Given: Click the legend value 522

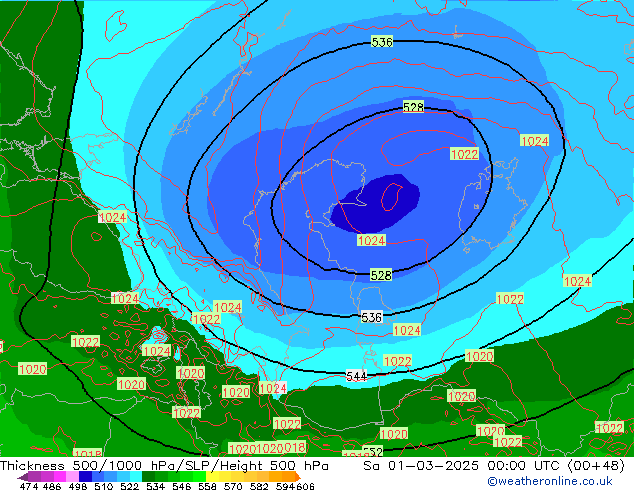Looking at the screenshot, I should pyautogui.click(x=129, y=486).
